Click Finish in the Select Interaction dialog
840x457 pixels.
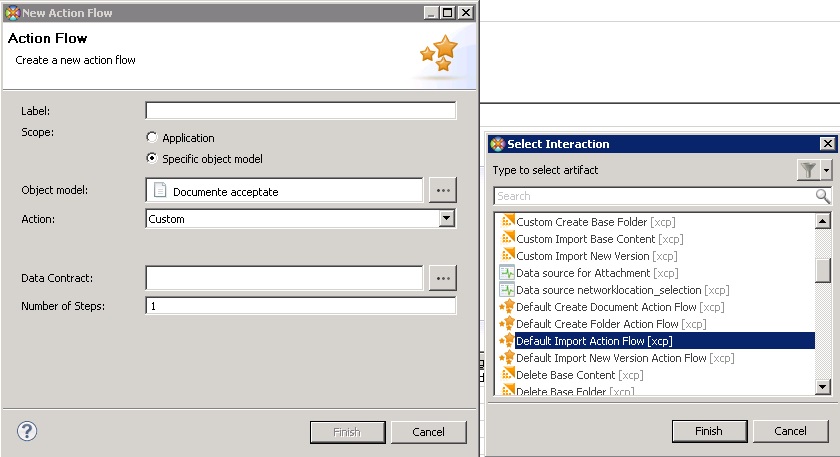[709, 431]
